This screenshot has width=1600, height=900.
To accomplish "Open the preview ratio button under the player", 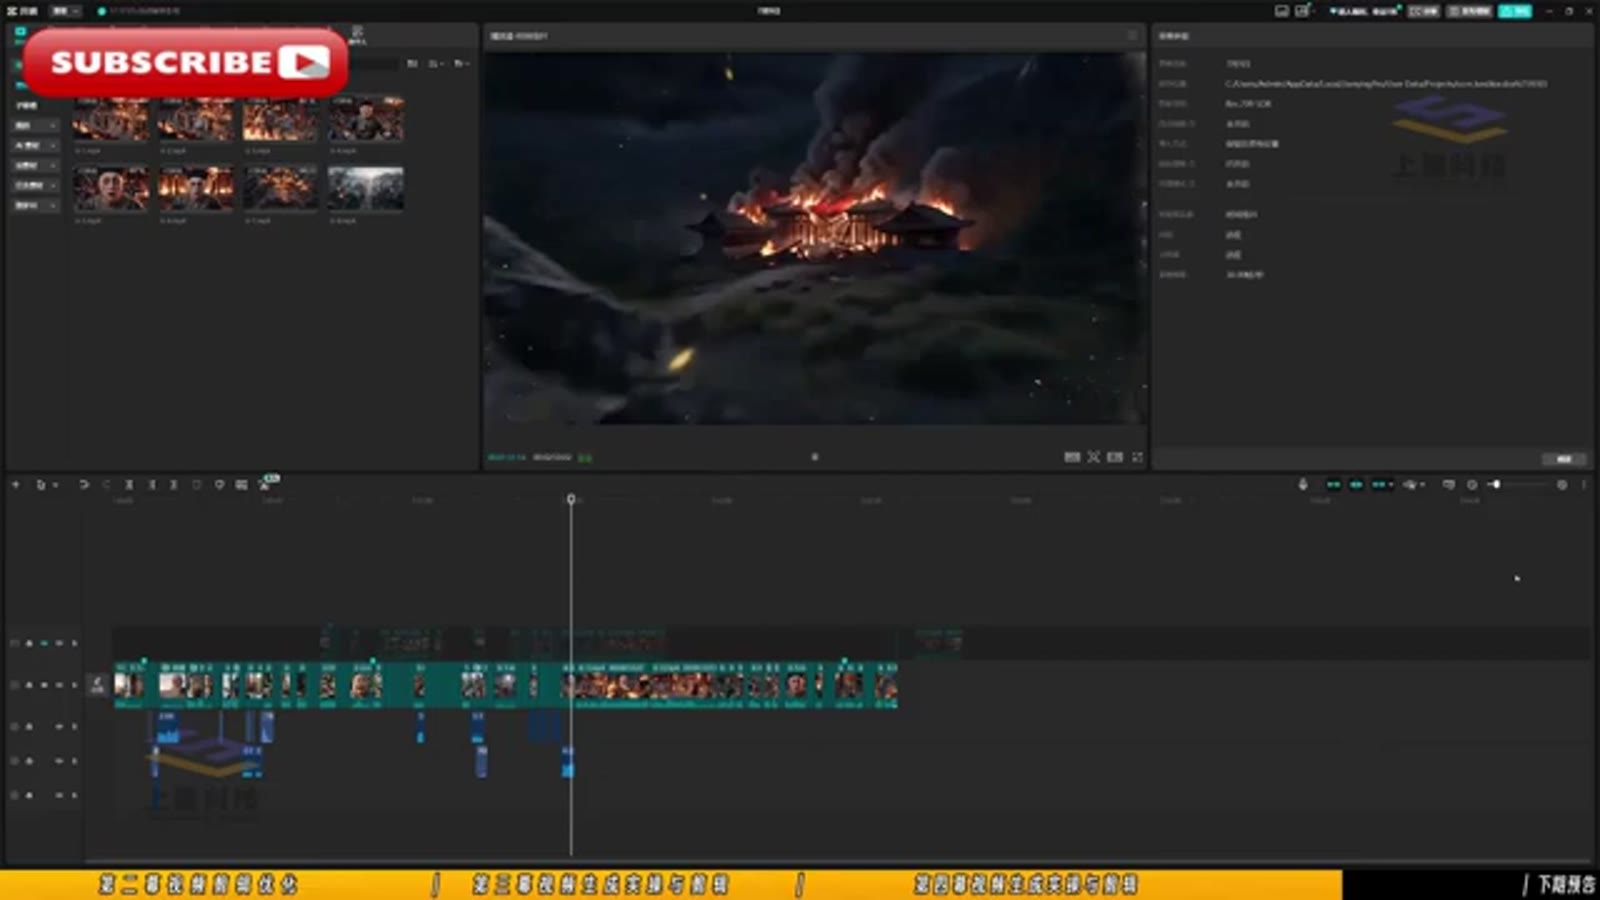I will (1115, 457).
